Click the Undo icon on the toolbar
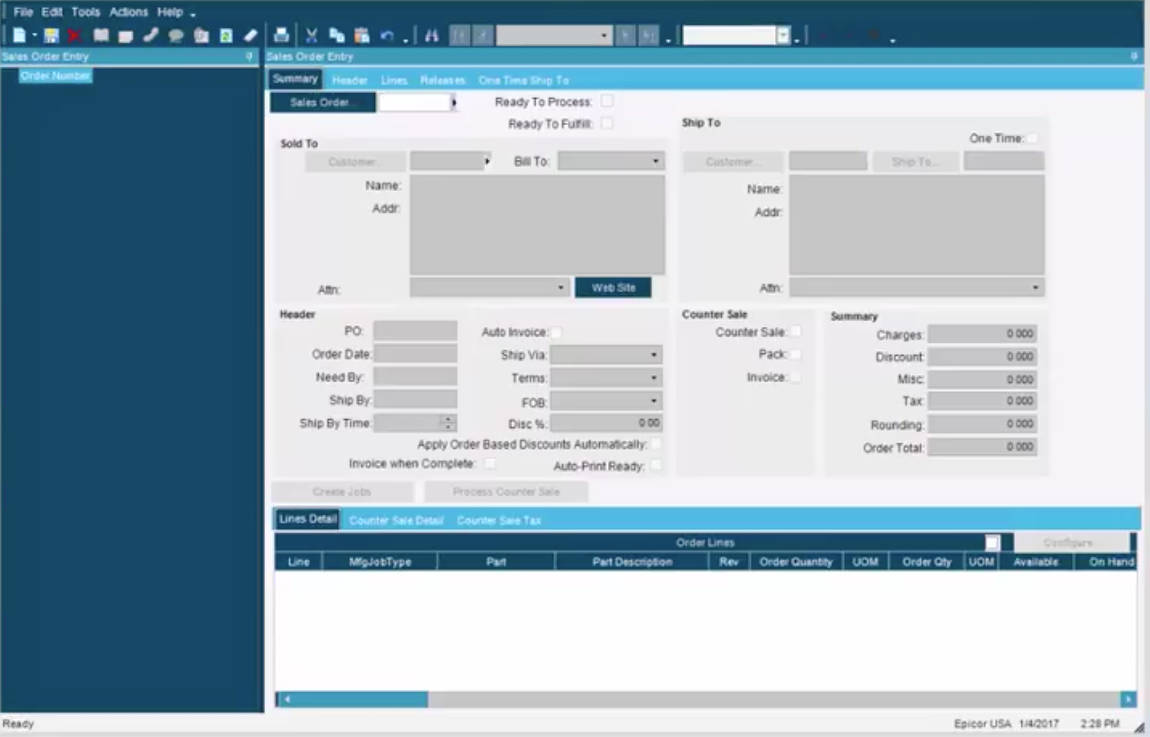This screenshot has height=737, width=1150. tap(384, 33)
